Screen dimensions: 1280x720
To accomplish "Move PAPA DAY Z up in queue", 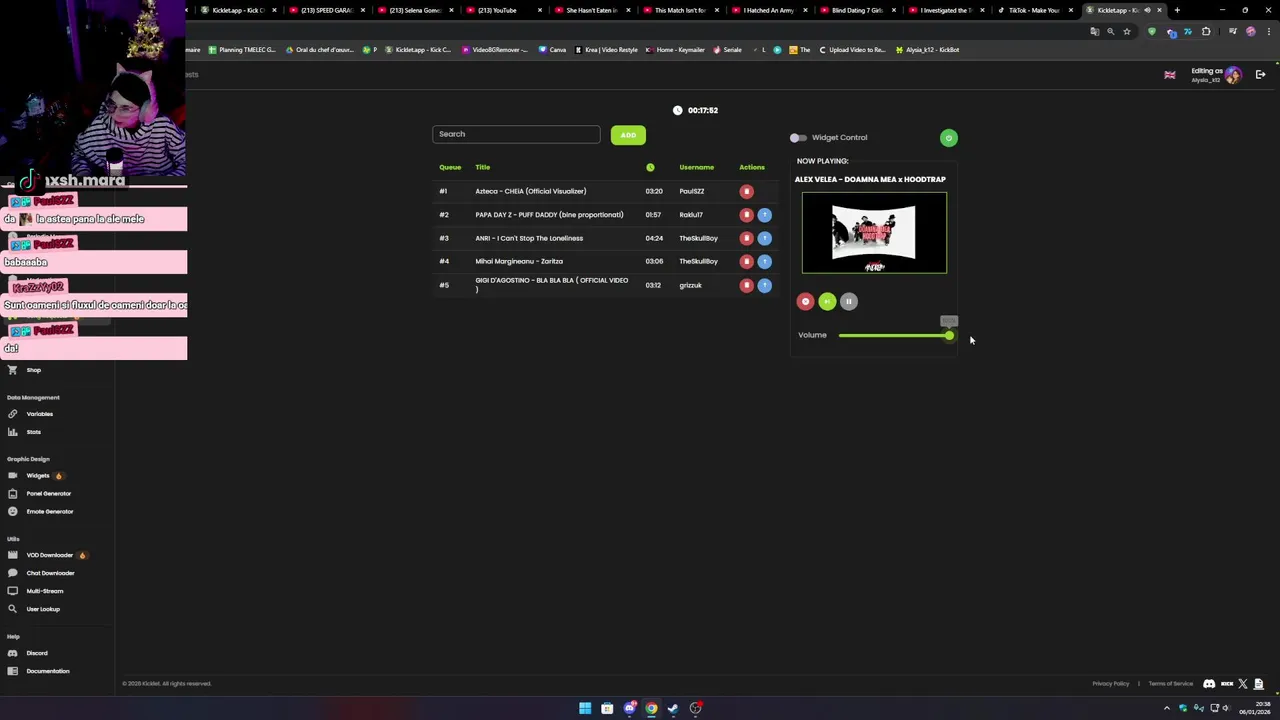I will pos(764,215).
